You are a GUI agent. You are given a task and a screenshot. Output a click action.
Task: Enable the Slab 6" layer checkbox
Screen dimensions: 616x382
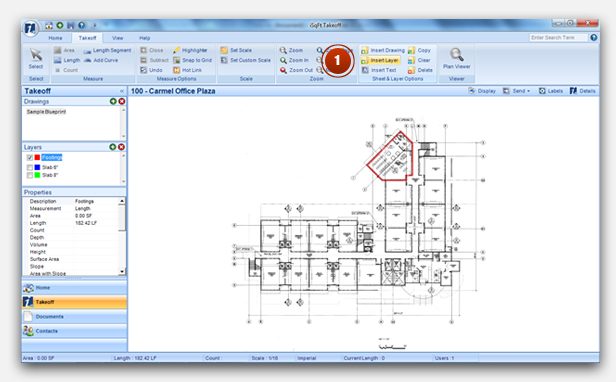click(x=30, y=167)
